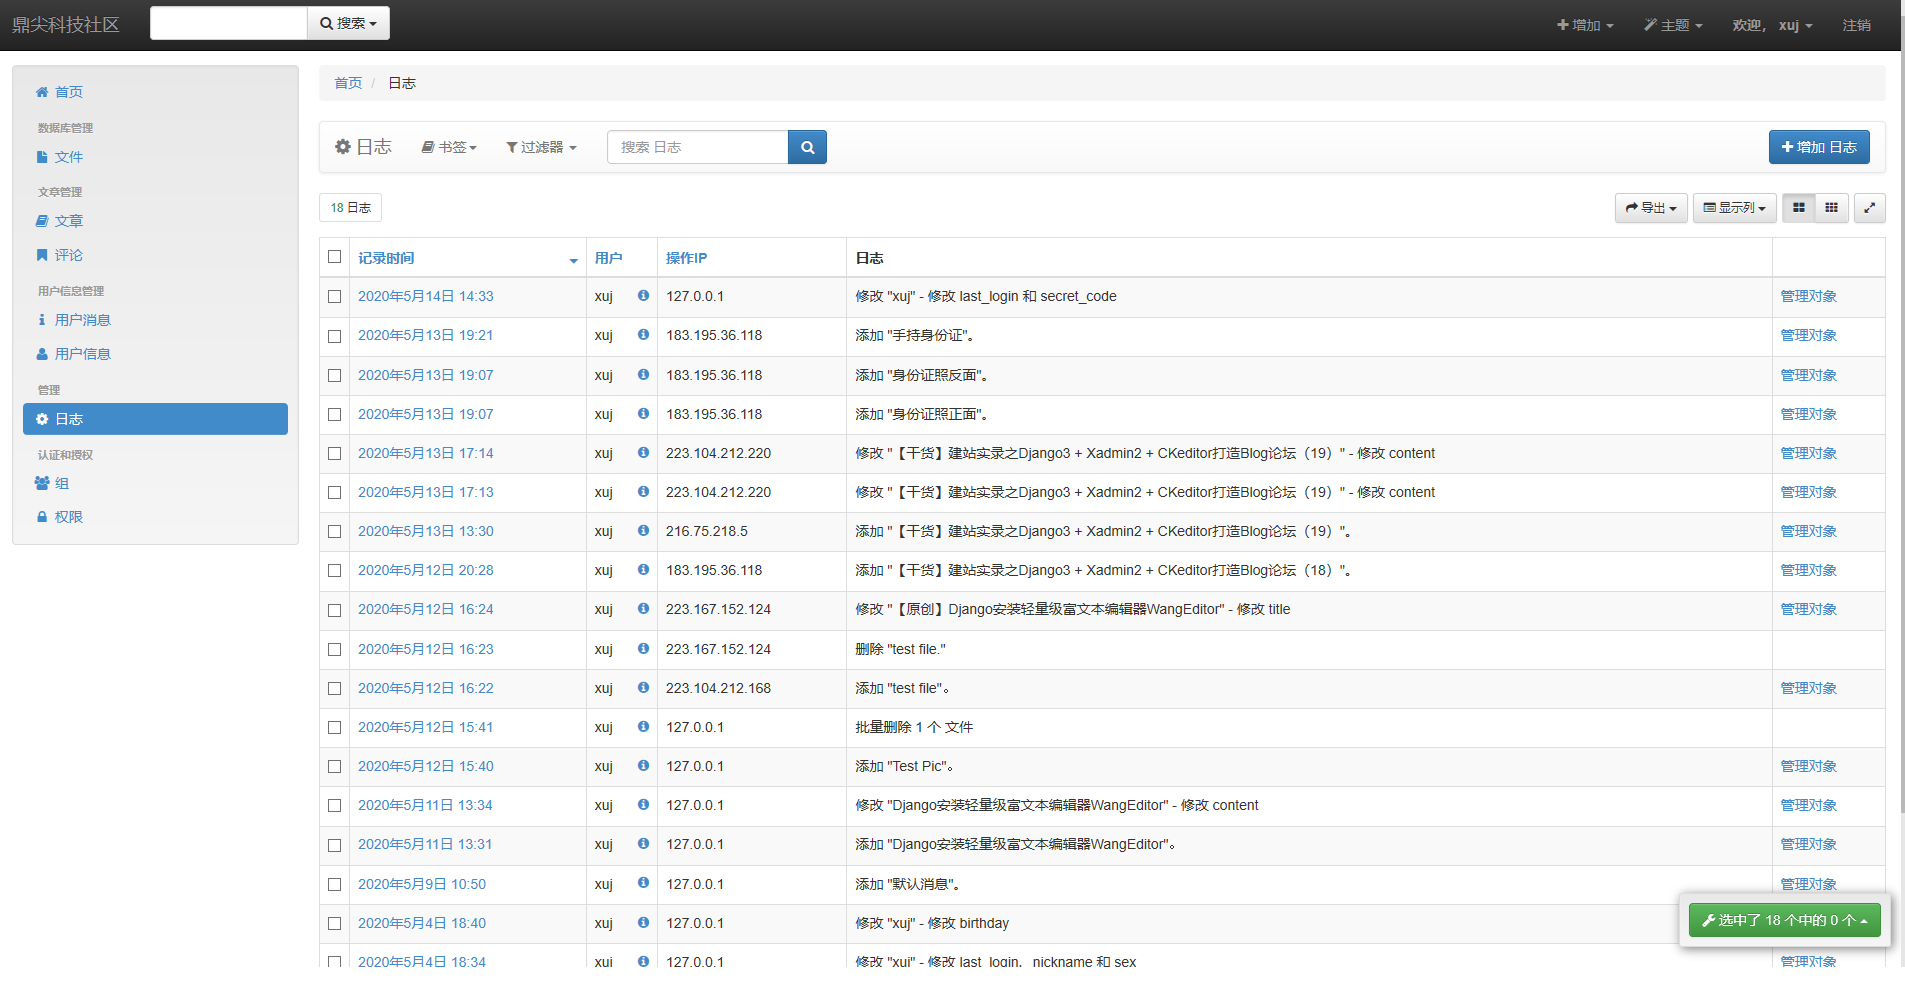1905x1001 pixels.
Task: Click 管理对象 in the Test Pic row
Action: pos(1809,766)
